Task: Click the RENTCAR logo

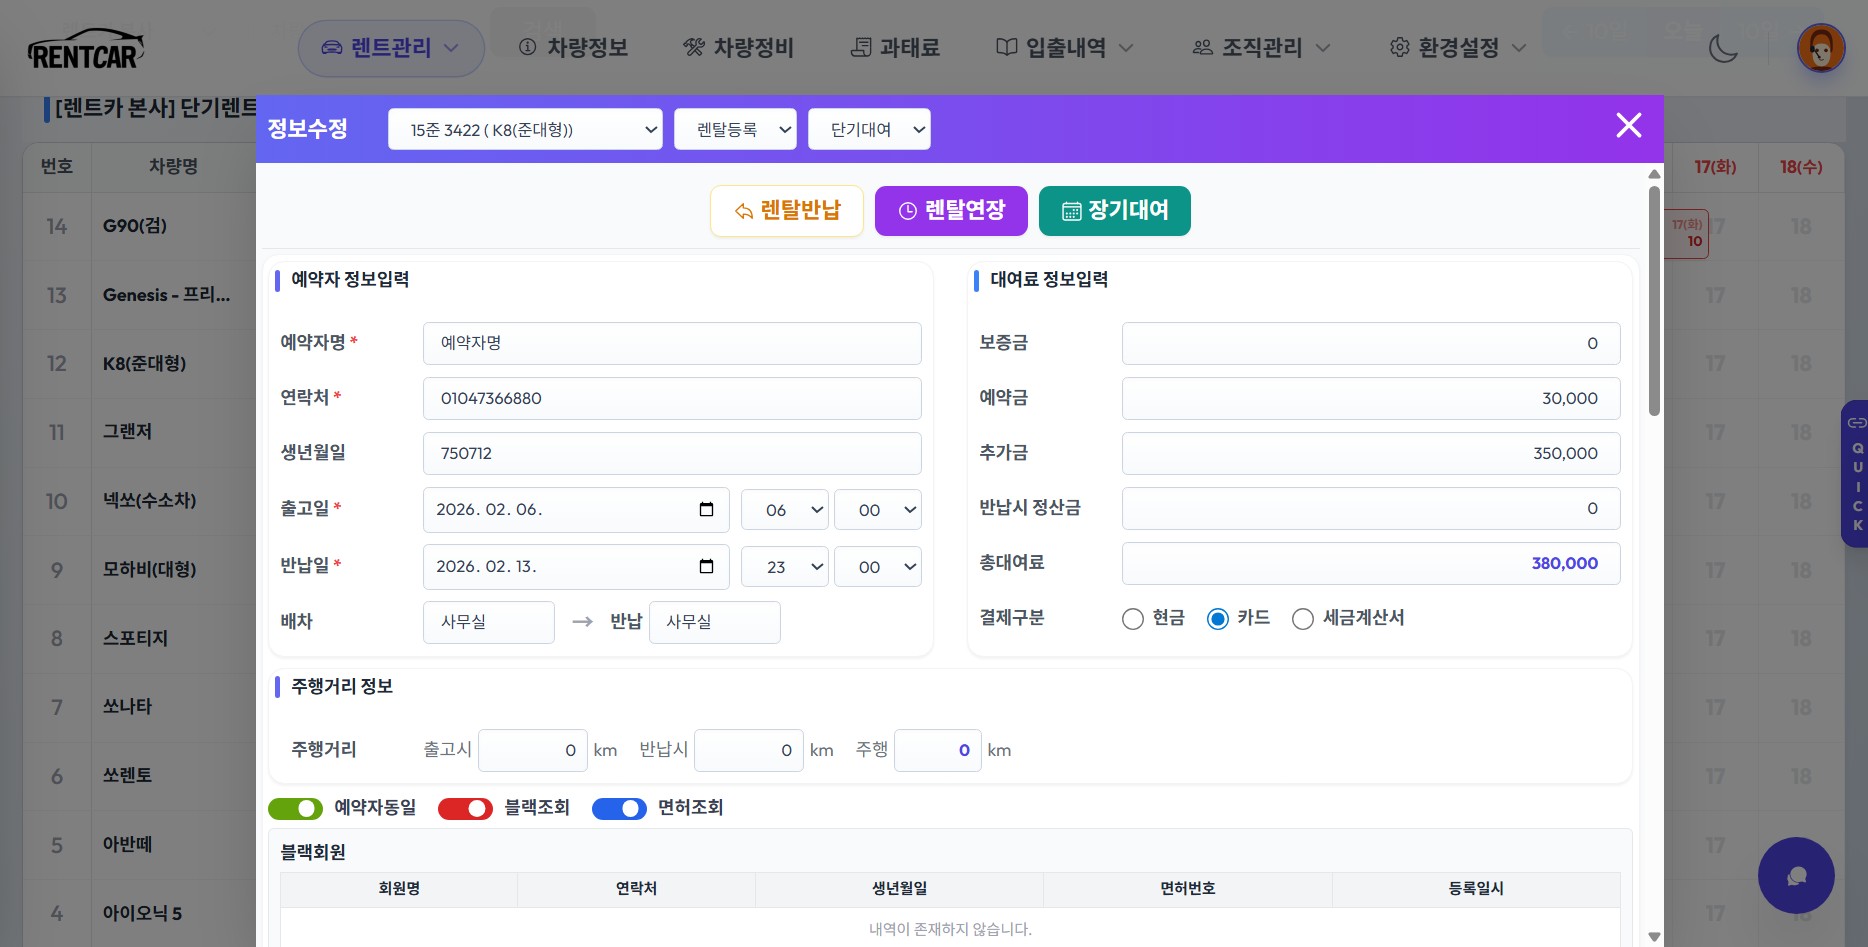Action: click(86, 49)
